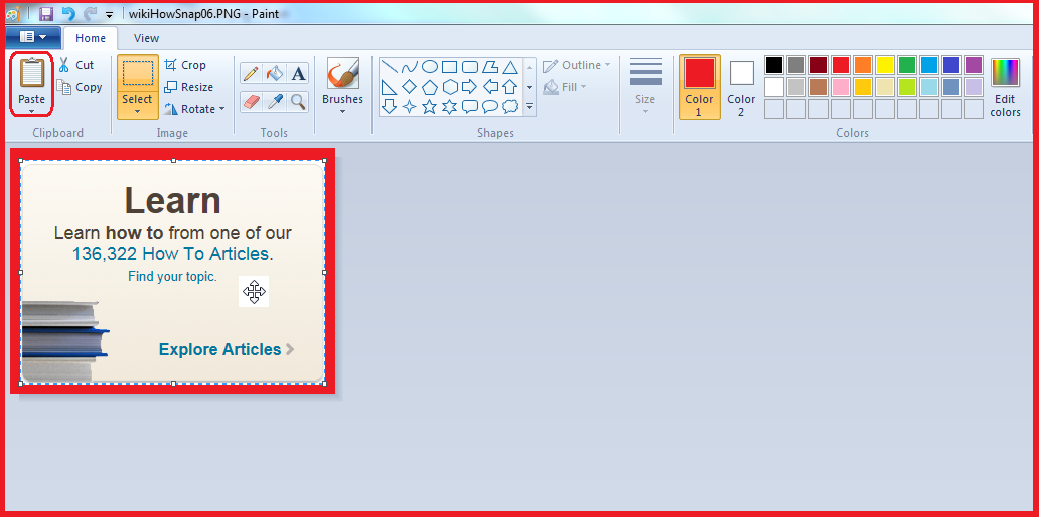The height and width of the screenshot is (517, 1039).
Task: Select the Color picker eyedropper
Action: [x=274, y=101]
